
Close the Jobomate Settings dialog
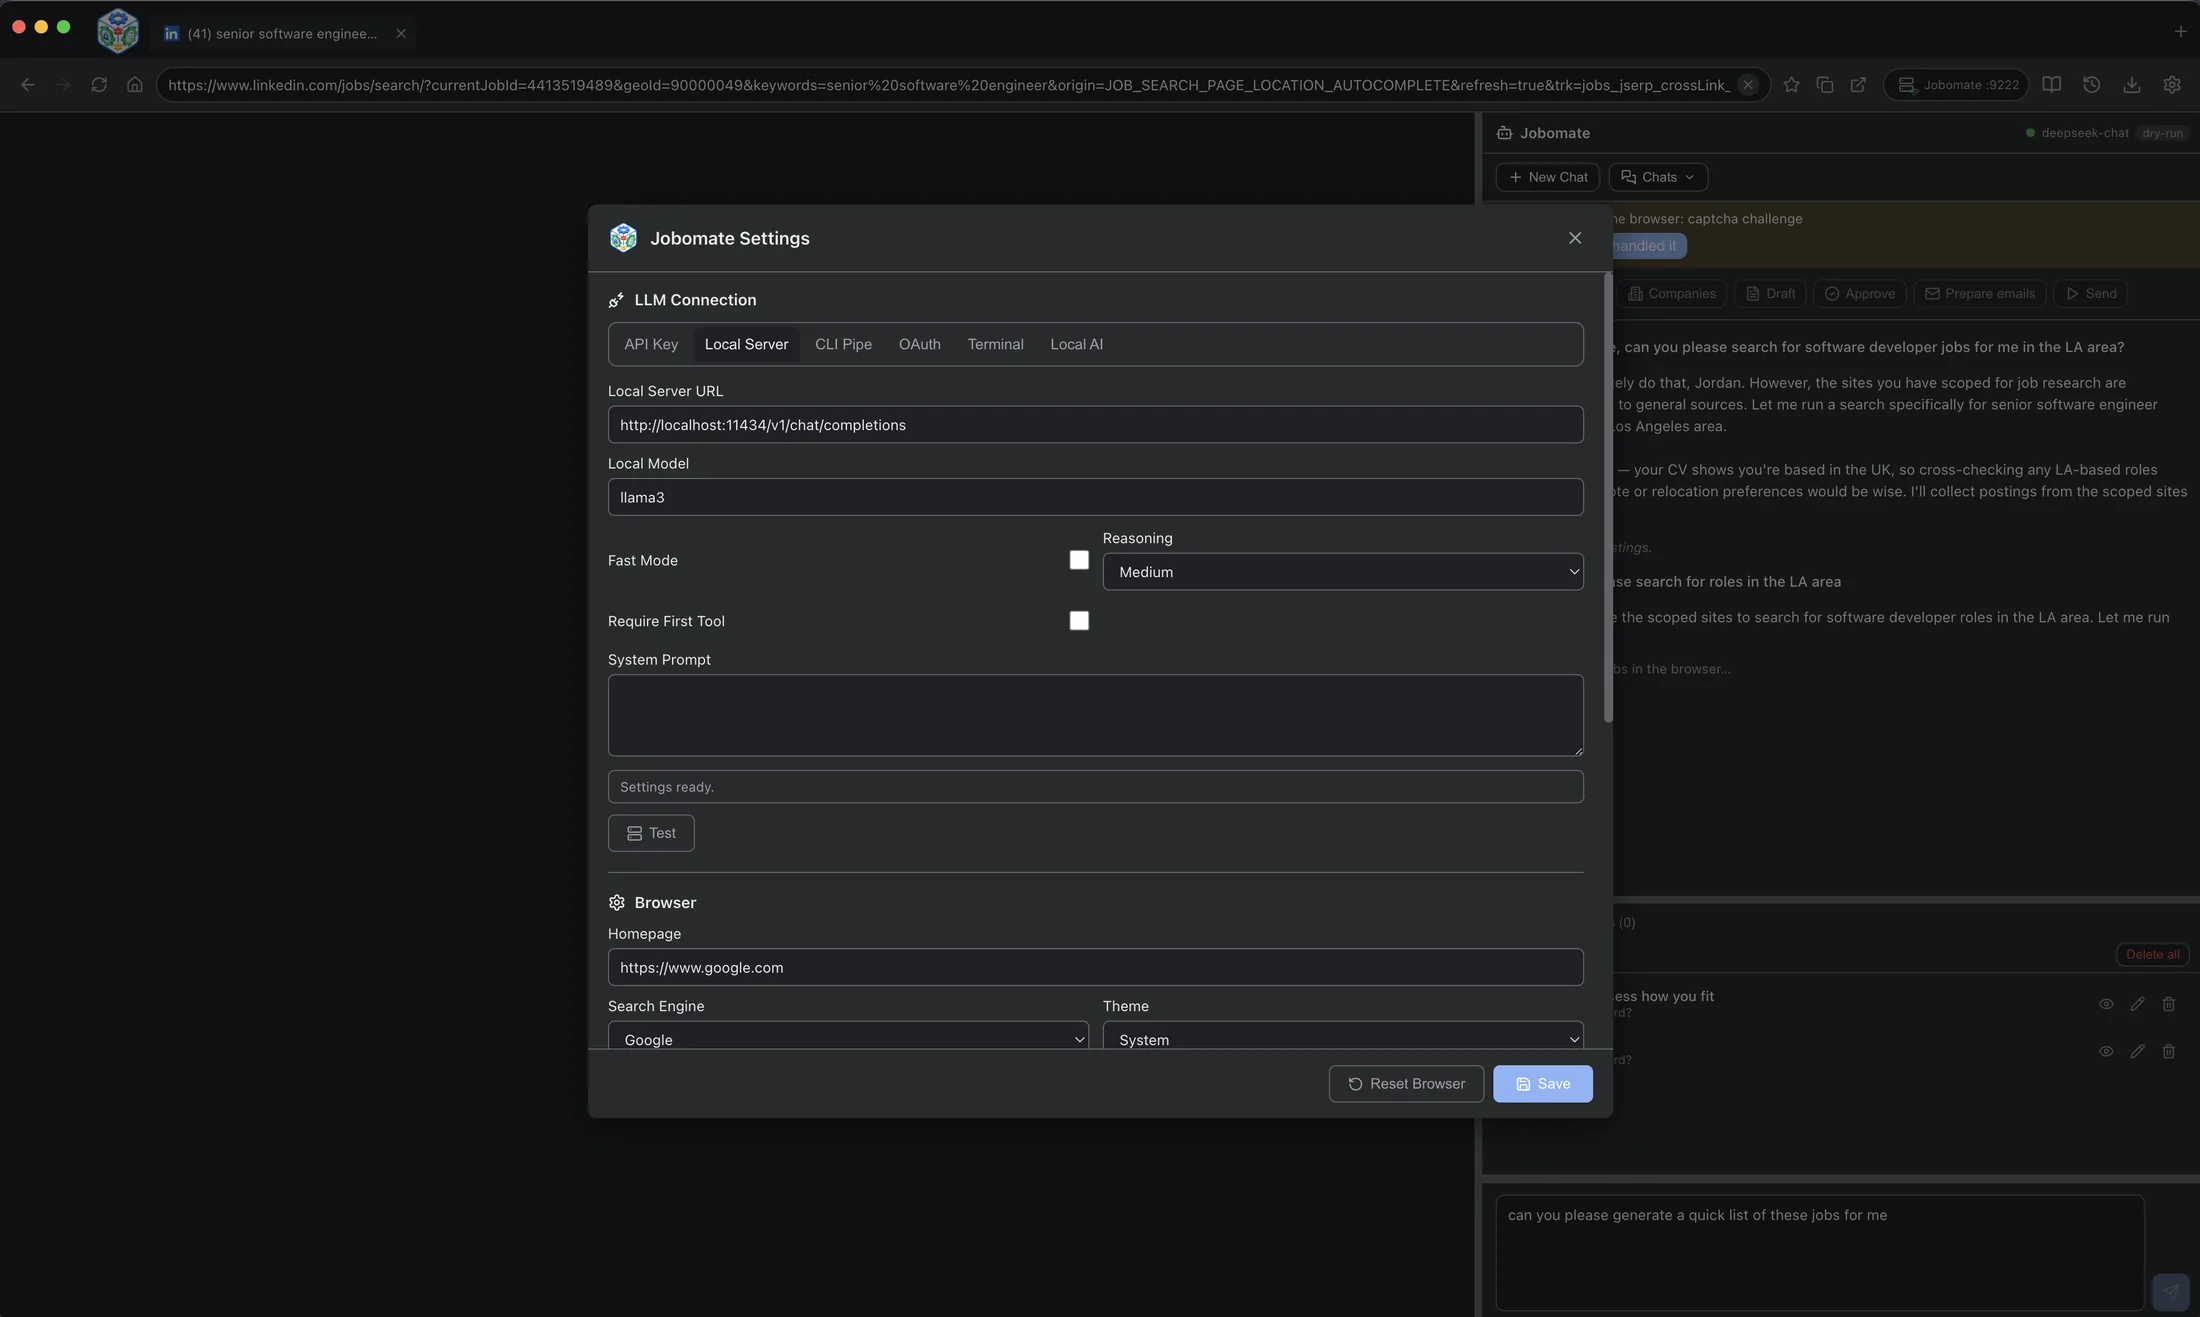click(x=1575, y=238)
